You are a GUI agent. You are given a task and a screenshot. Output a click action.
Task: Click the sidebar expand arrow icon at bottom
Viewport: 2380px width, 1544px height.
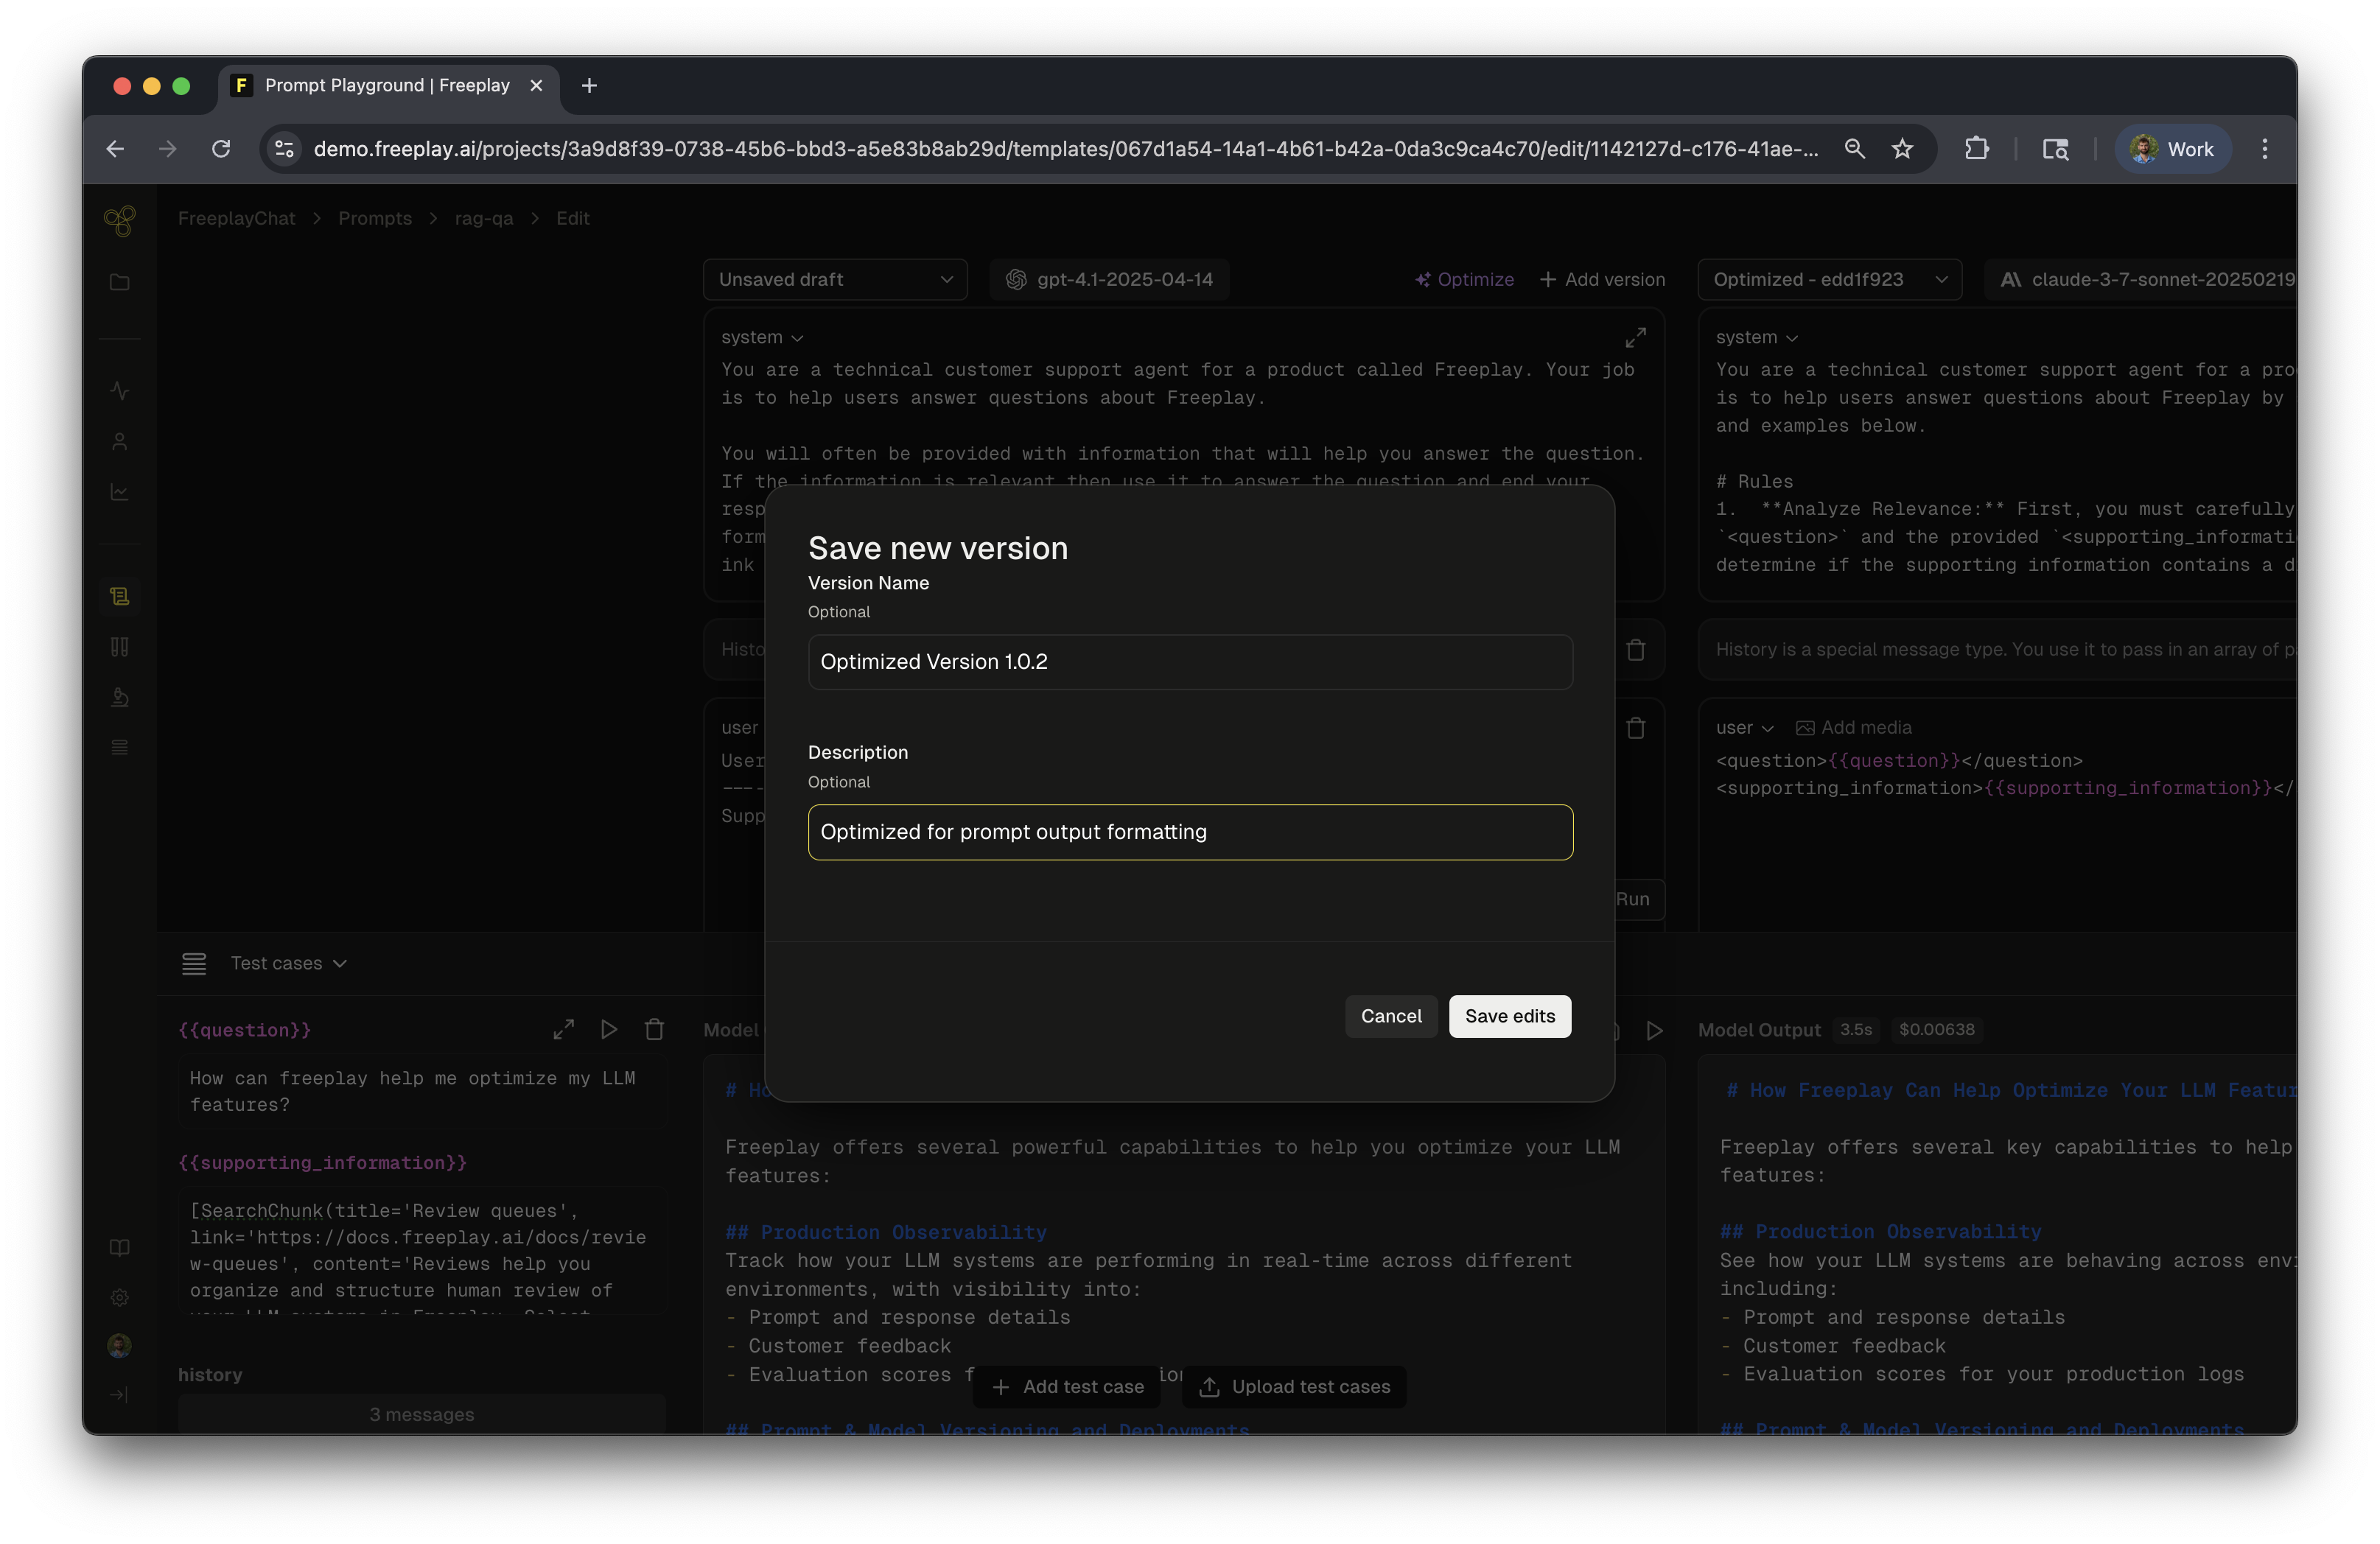(x=120, y=1395)
